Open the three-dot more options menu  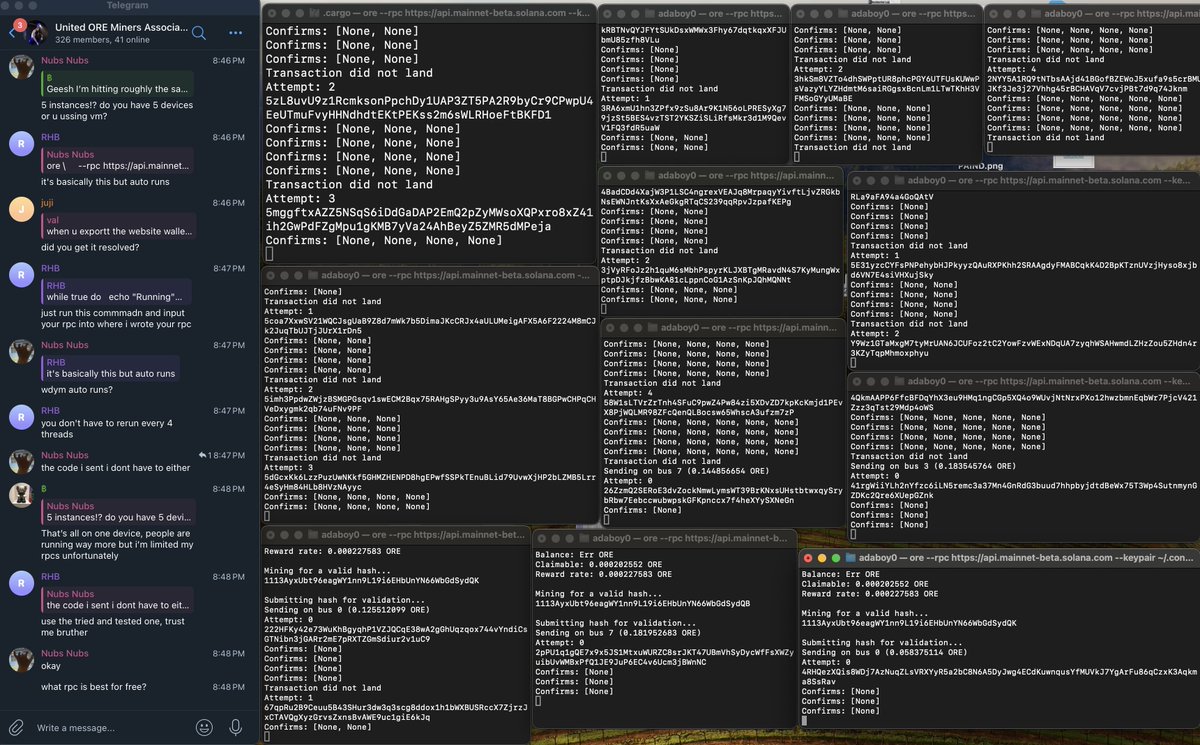click(x=236, y=32)
